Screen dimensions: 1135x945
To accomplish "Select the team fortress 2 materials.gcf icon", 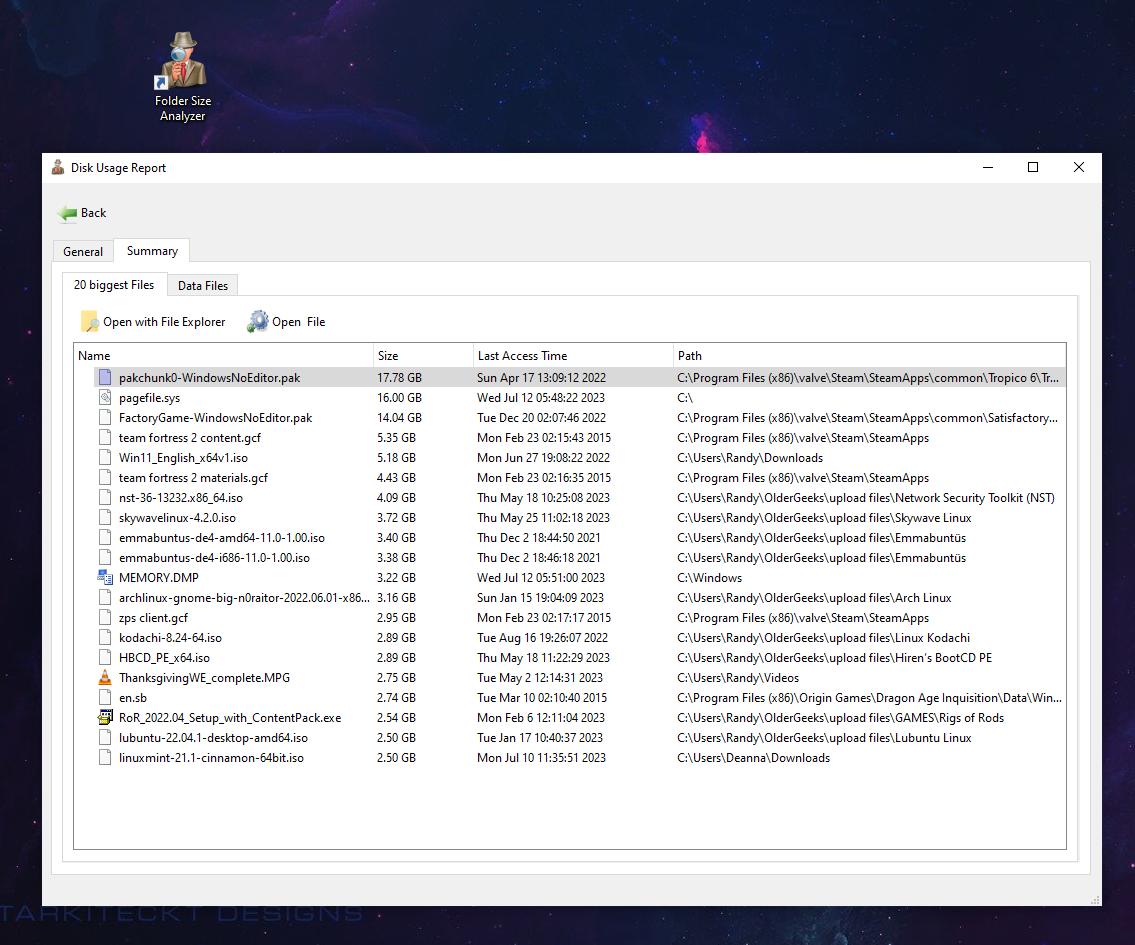I will (x=105, y=478).
